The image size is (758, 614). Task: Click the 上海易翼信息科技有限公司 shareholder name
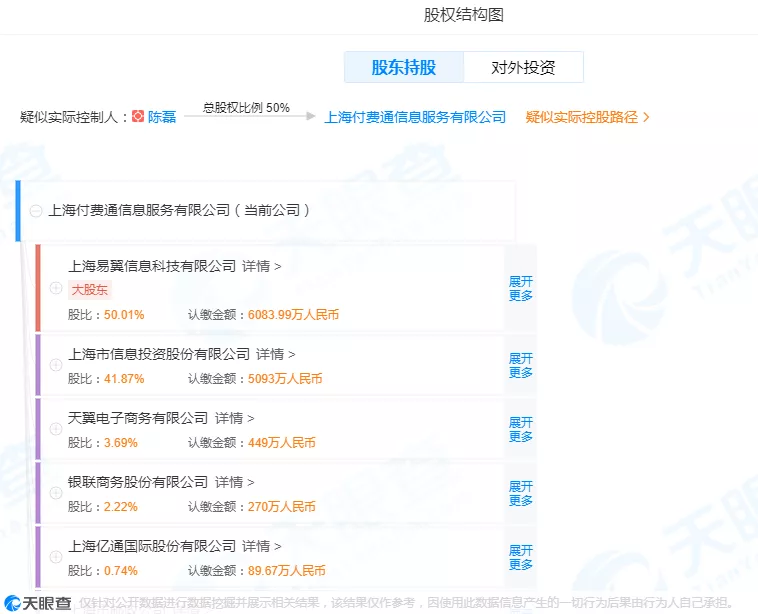(x=152, y=266)
